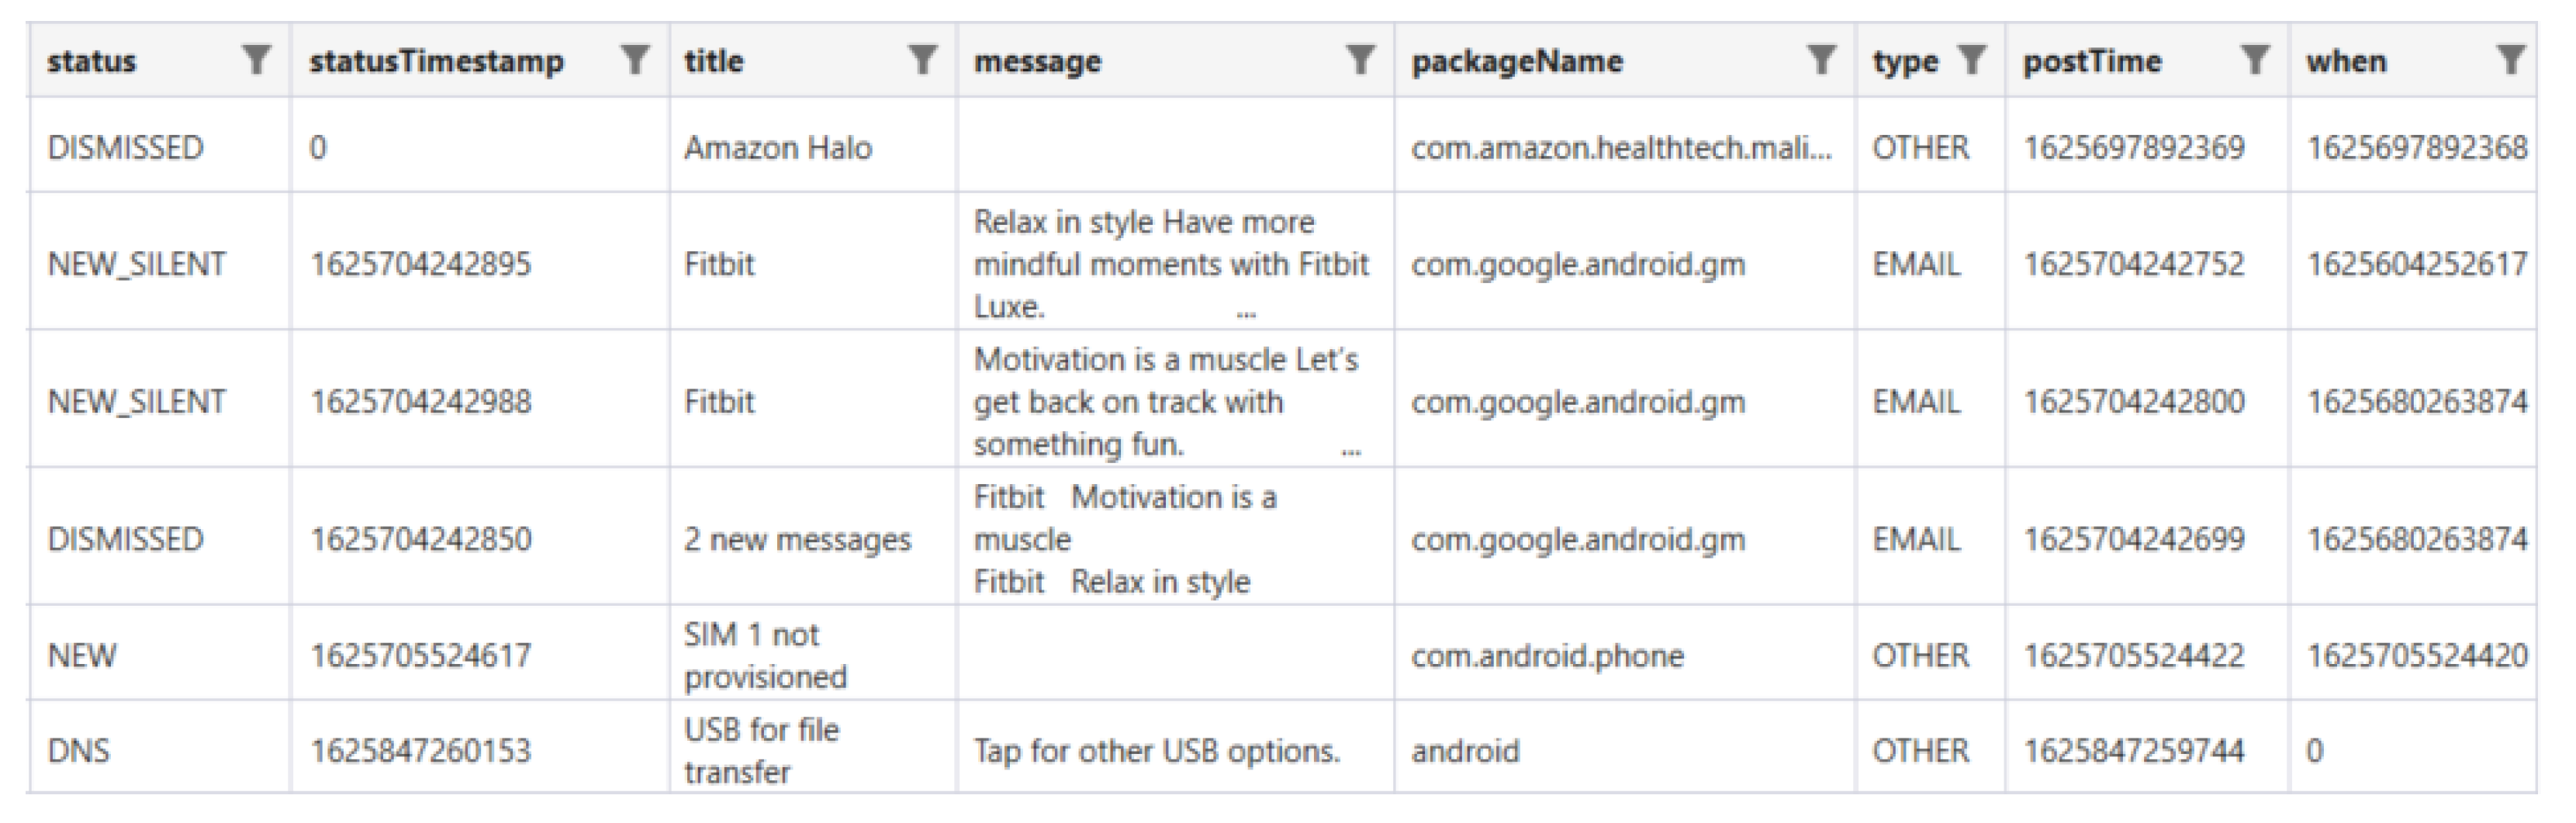Open the postTime column filter icon
2576x823 pixels.
[2254, 60]
